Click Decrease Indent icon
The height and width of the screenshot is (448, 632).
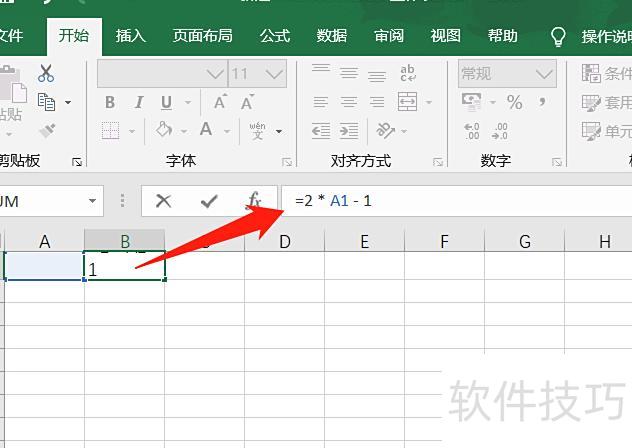pos(321,131)
